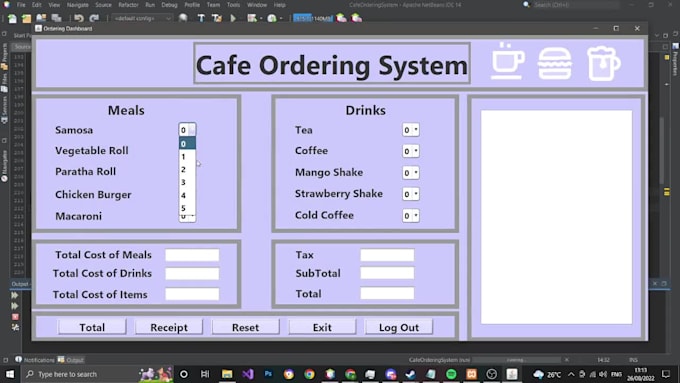Open the Debug menu in NetBeans
680x383 pixels.
point(169,5)
